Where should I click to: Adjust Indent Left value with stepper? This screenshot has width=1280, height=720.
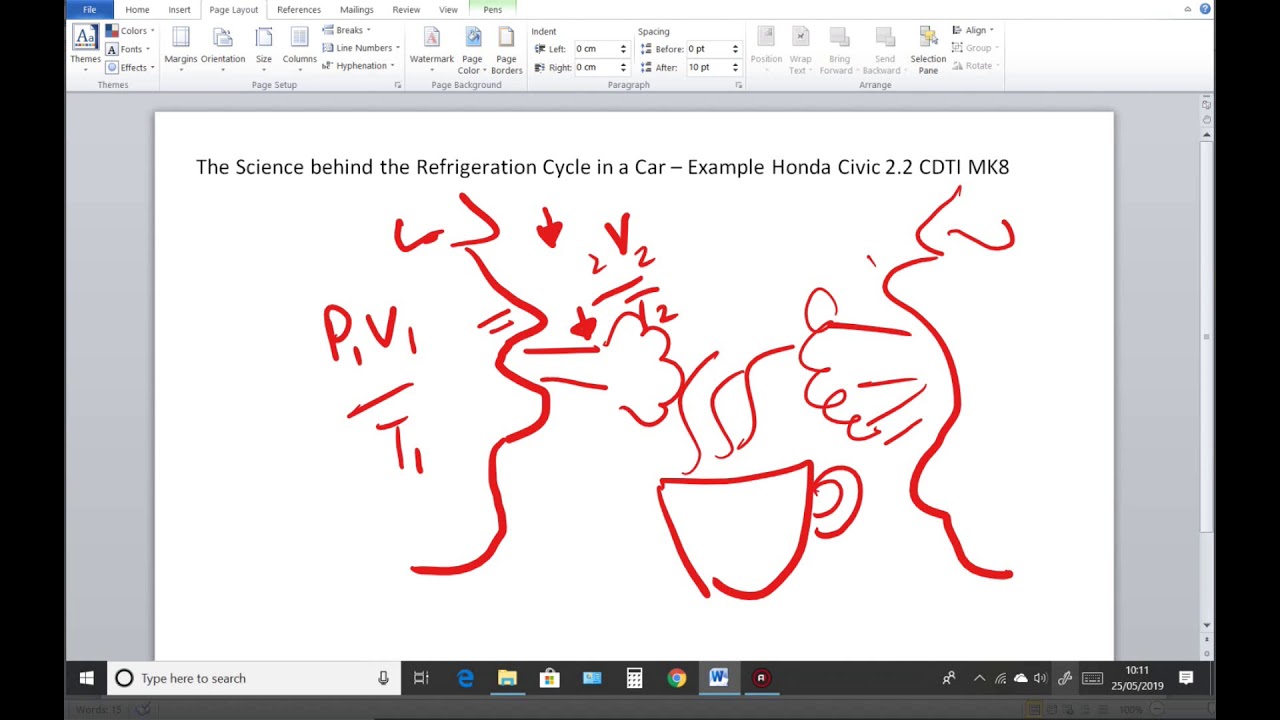(x=623, y=49)
